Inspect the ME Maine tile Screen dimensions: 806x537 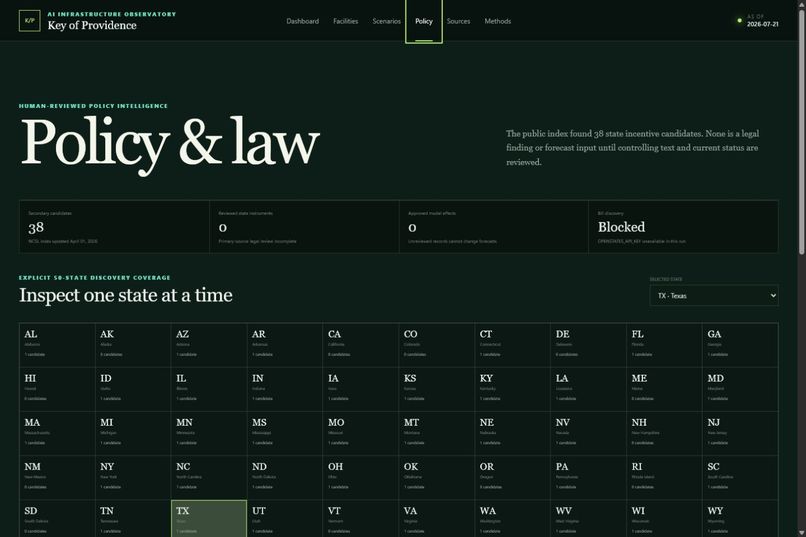(664, 389)
